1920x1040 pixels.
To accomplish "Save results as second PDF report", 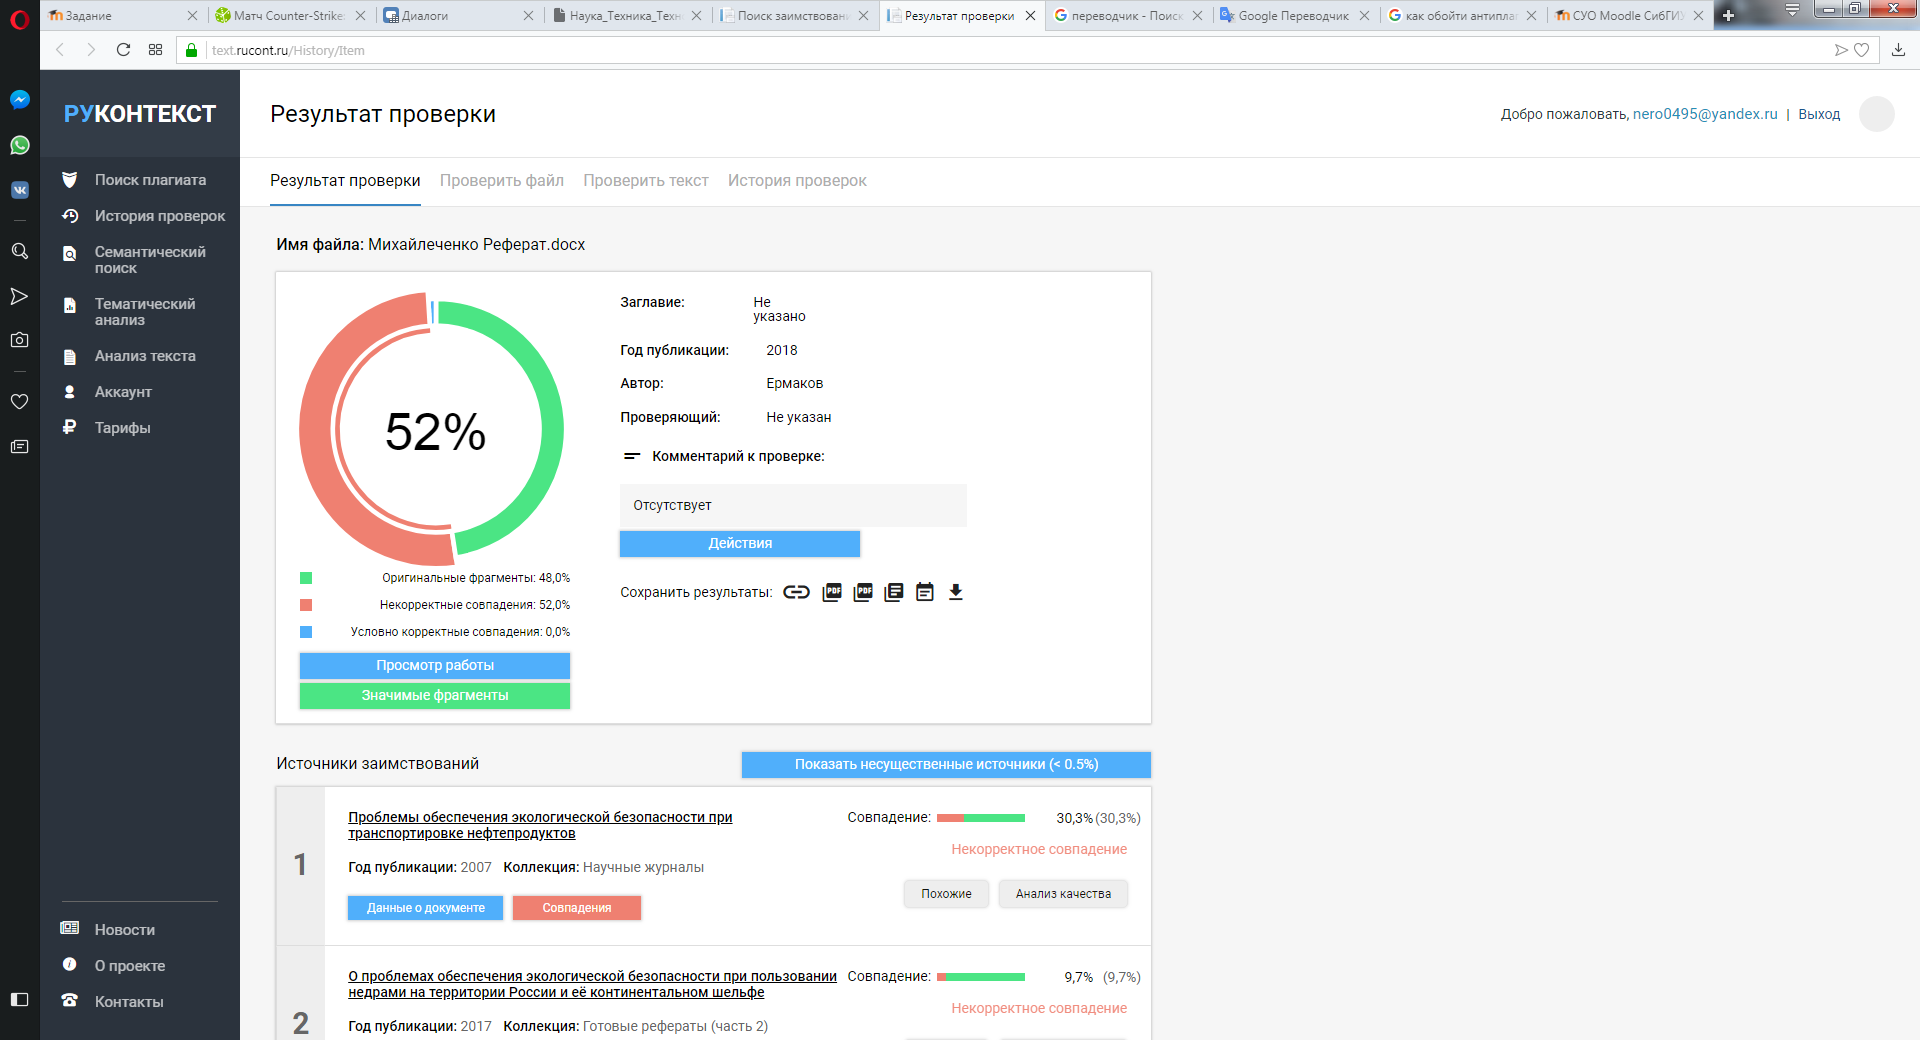I will 864,592.
